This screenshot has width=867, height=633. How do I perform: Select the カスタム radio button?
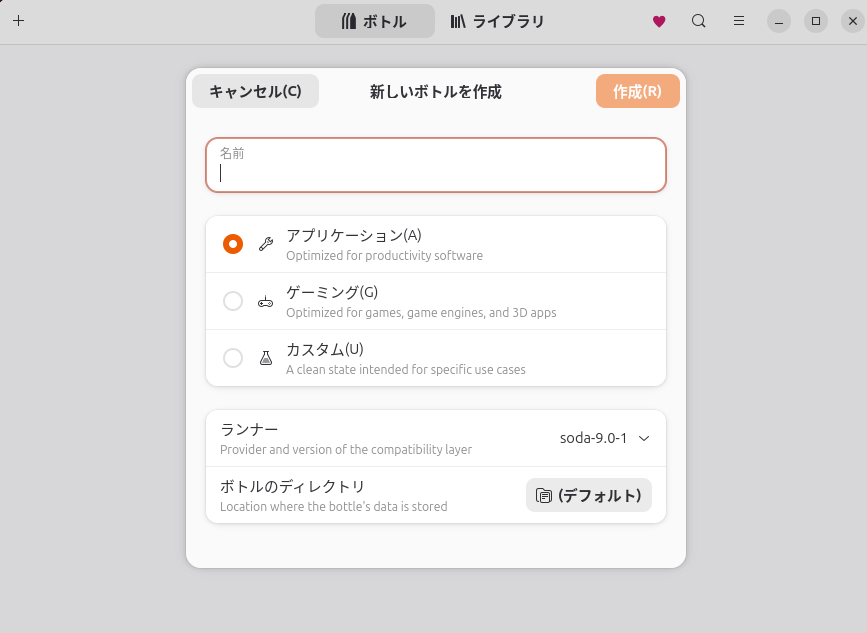coord(233,358)
